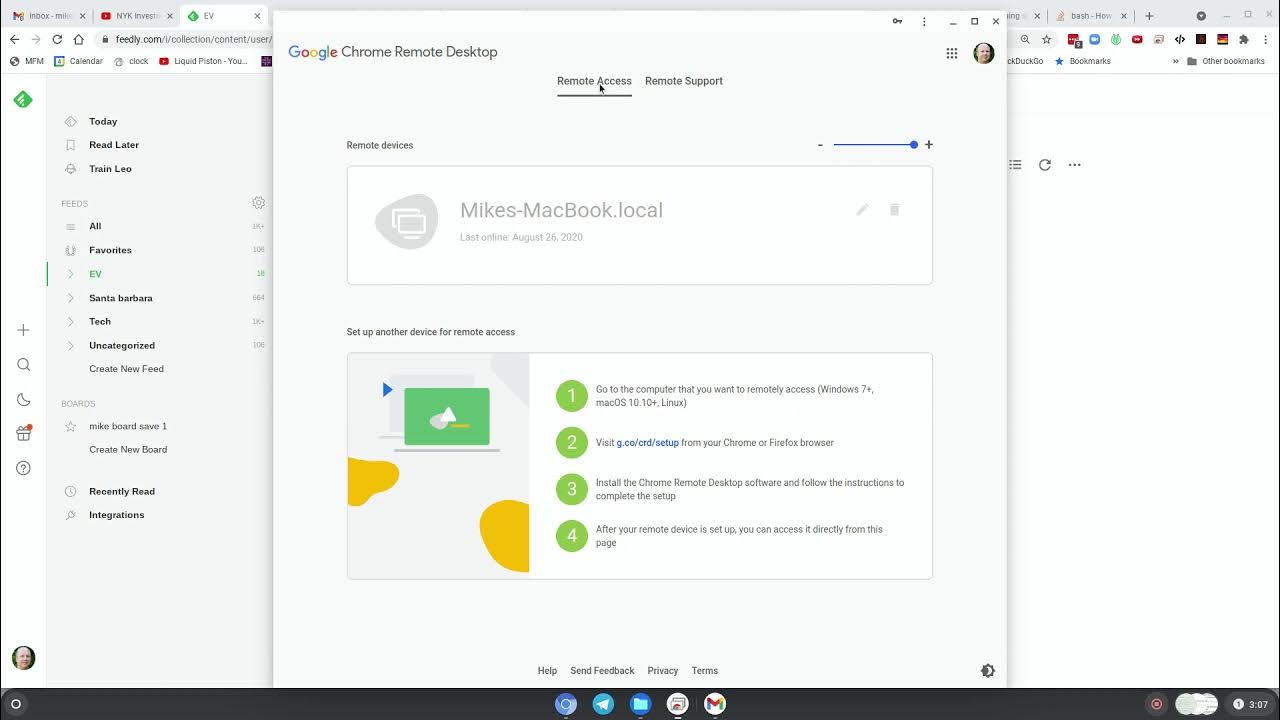1280x720 pixels.
Task: Toggle Feedly night mode moon icon
Action: [23, 400]
